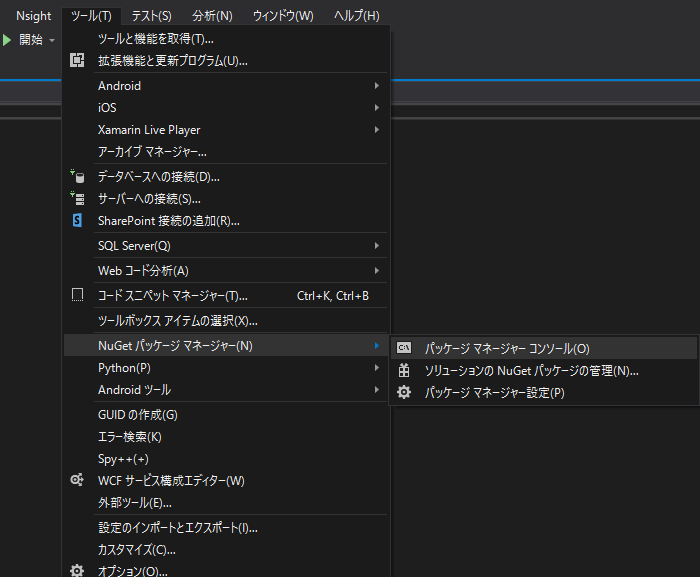The height and width of the screenshot is (577, 700).
Task: Open パッケージ マネージャー設定(P)
Action: coord(544,392)
